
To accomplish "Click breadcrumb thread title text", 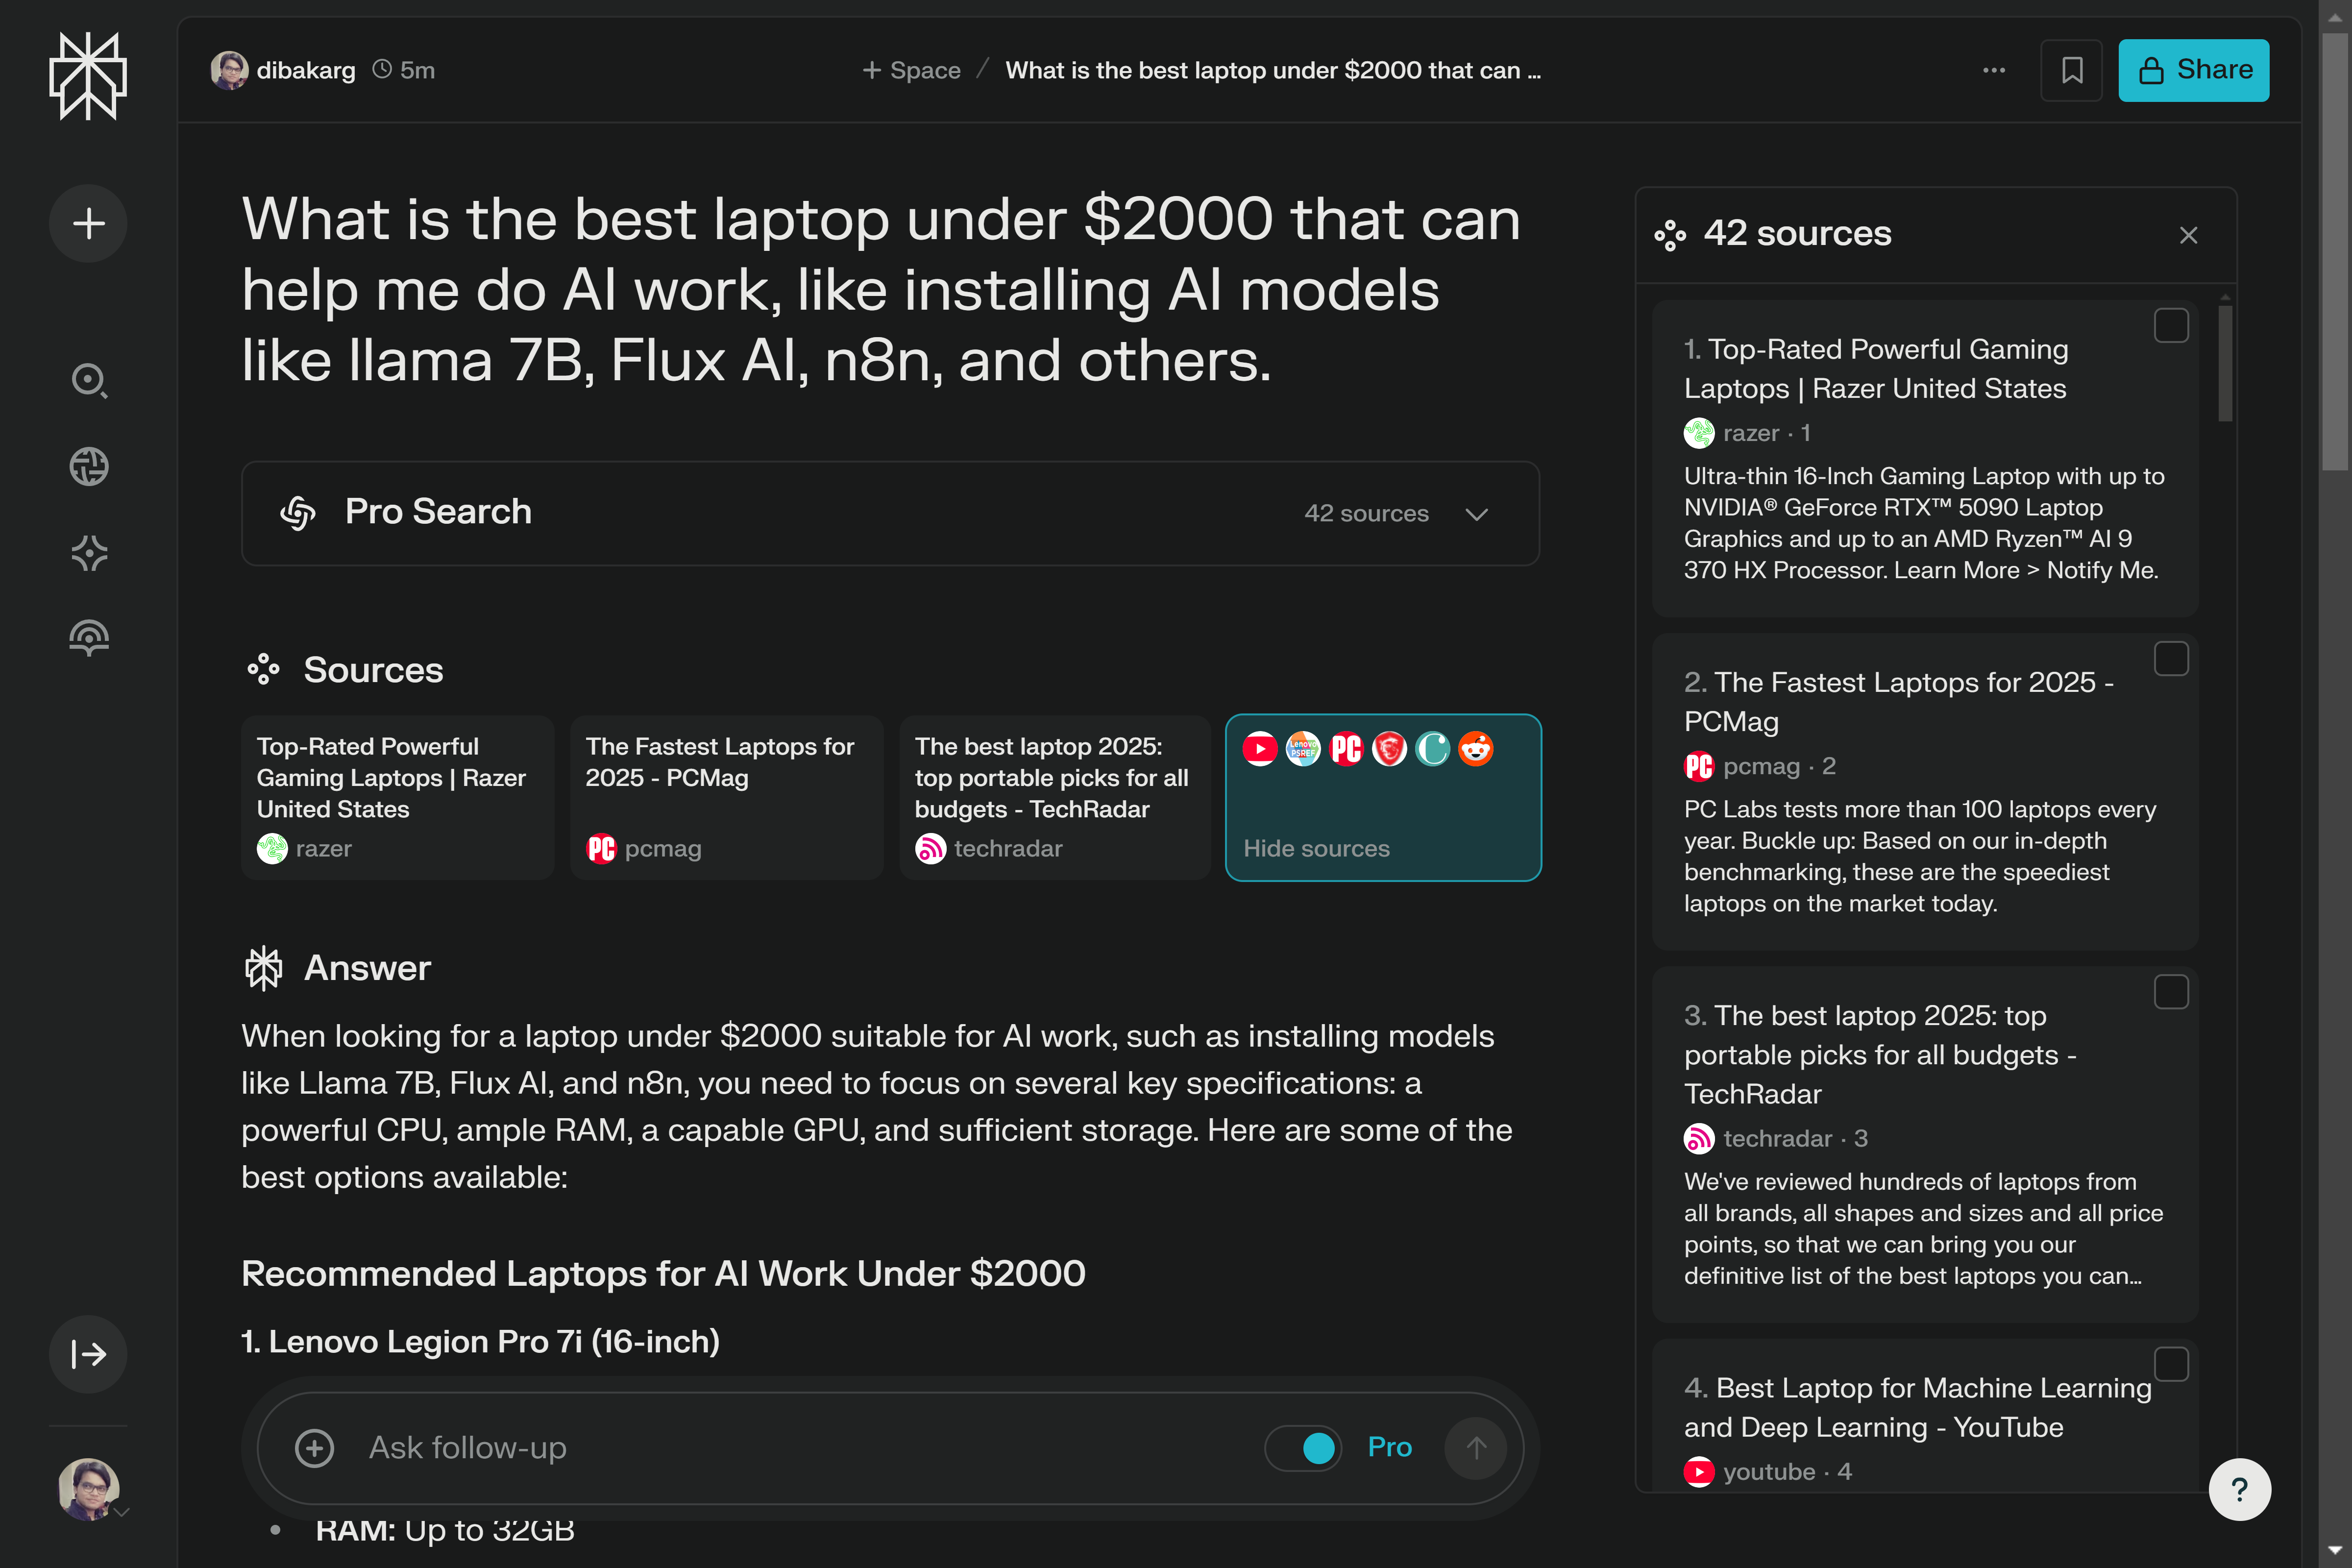I will [x=1273, y=70].
